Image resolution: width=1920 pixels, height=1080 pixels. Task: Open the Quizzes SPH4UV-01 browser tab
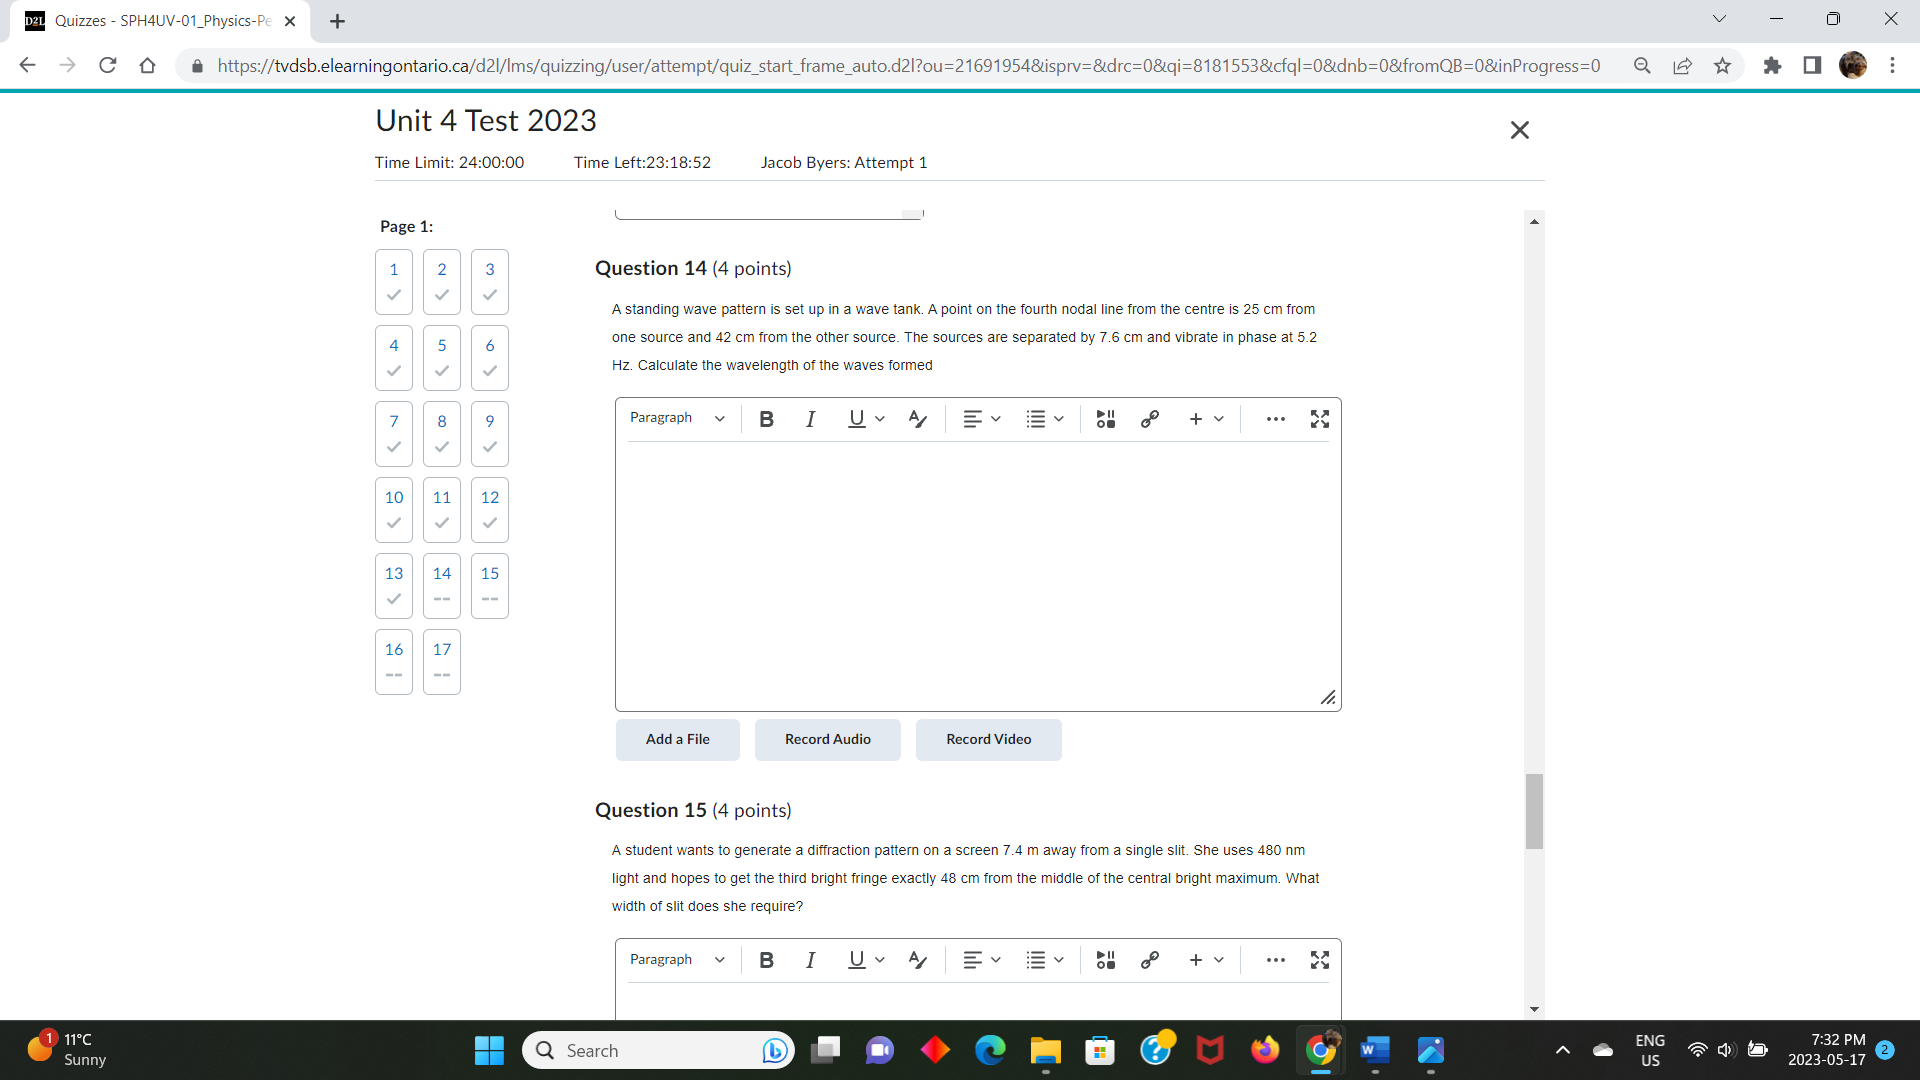coord(150,20)
